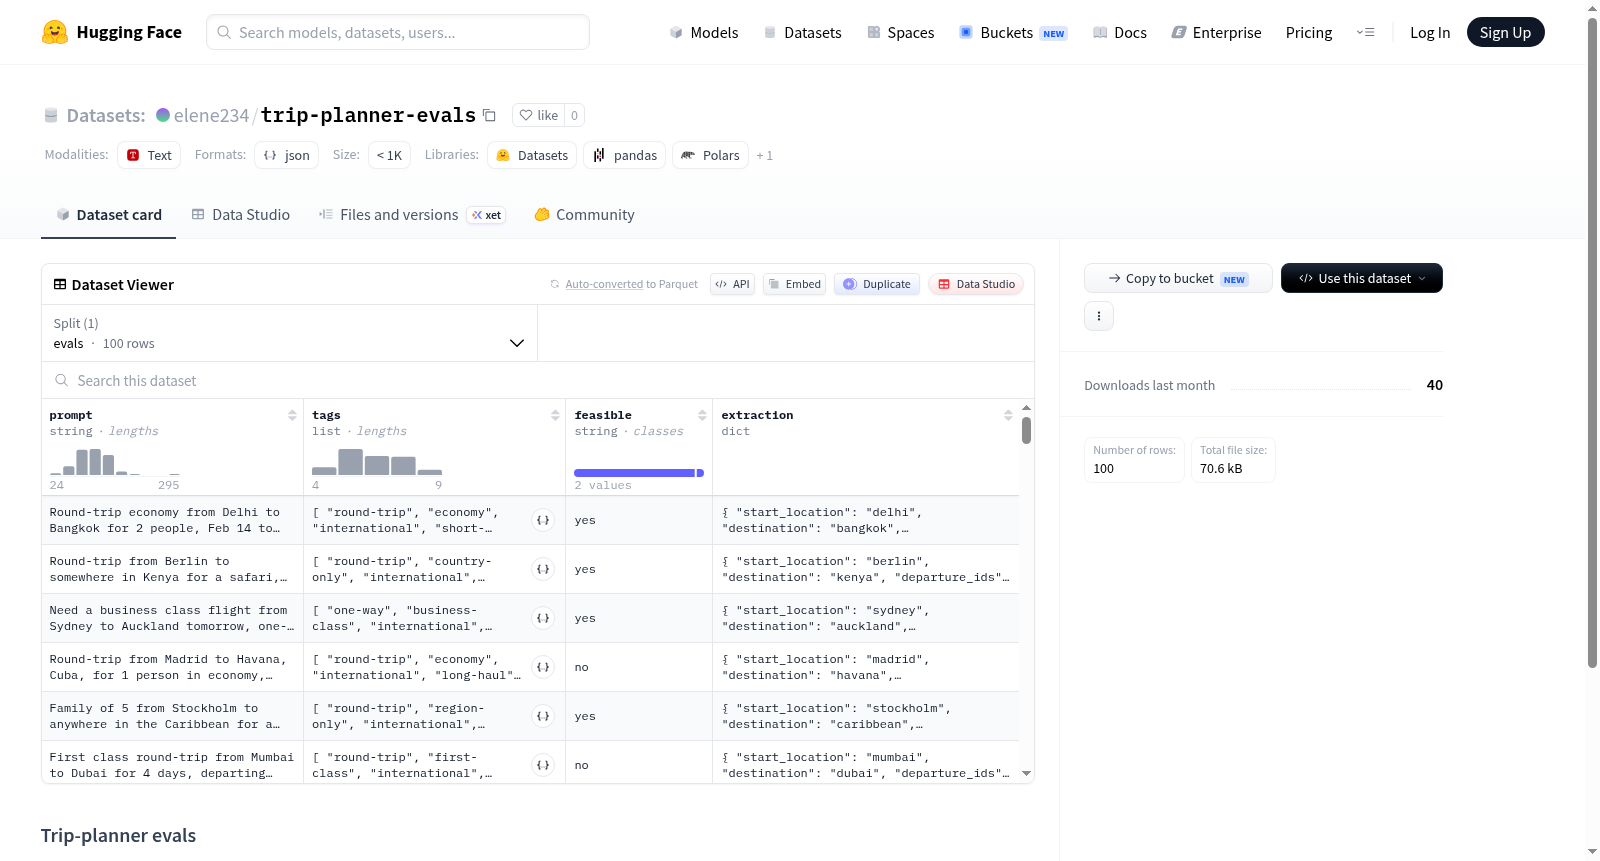The height and width of the screenshot is (861, 1600).
Task: Show the +1 additional libraries
Action: pos(764,155)
